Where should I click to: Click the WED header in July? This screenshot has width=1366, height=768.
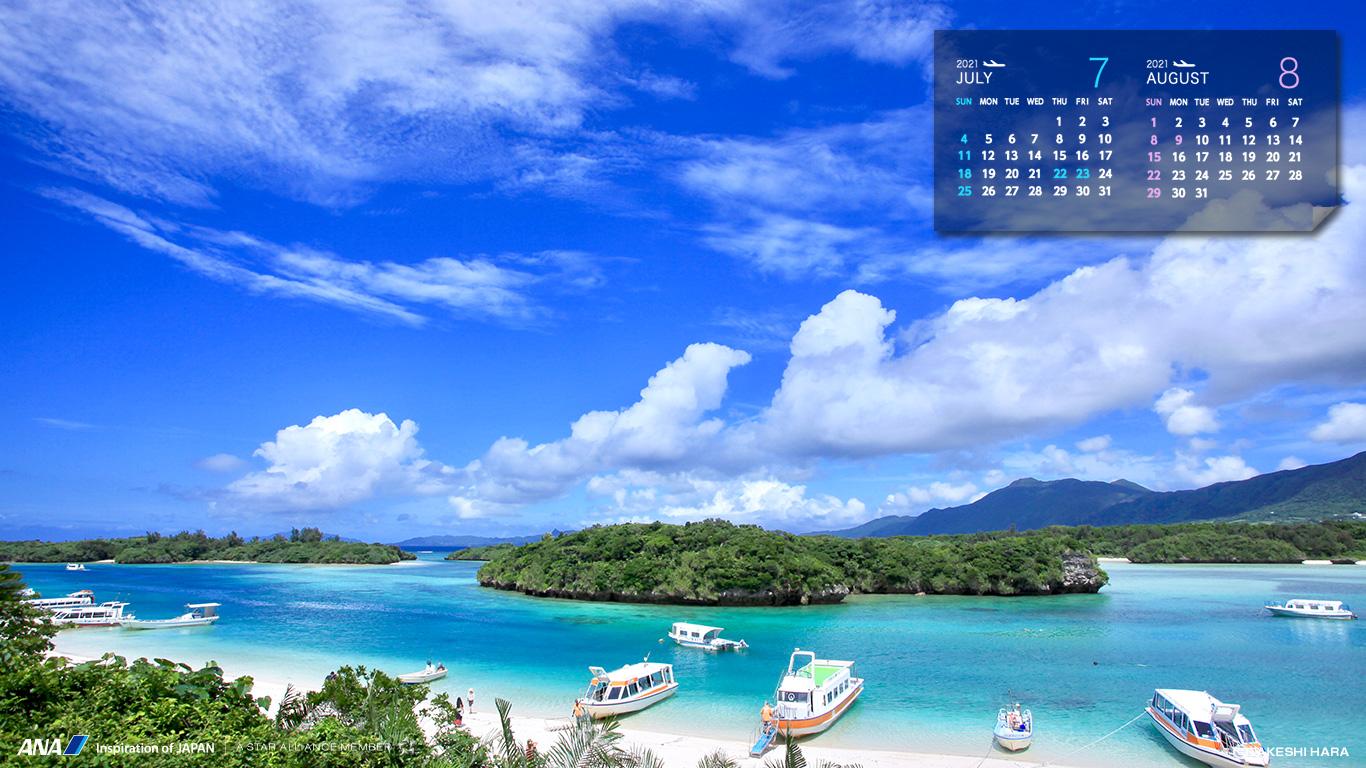tap(1035, 101)
